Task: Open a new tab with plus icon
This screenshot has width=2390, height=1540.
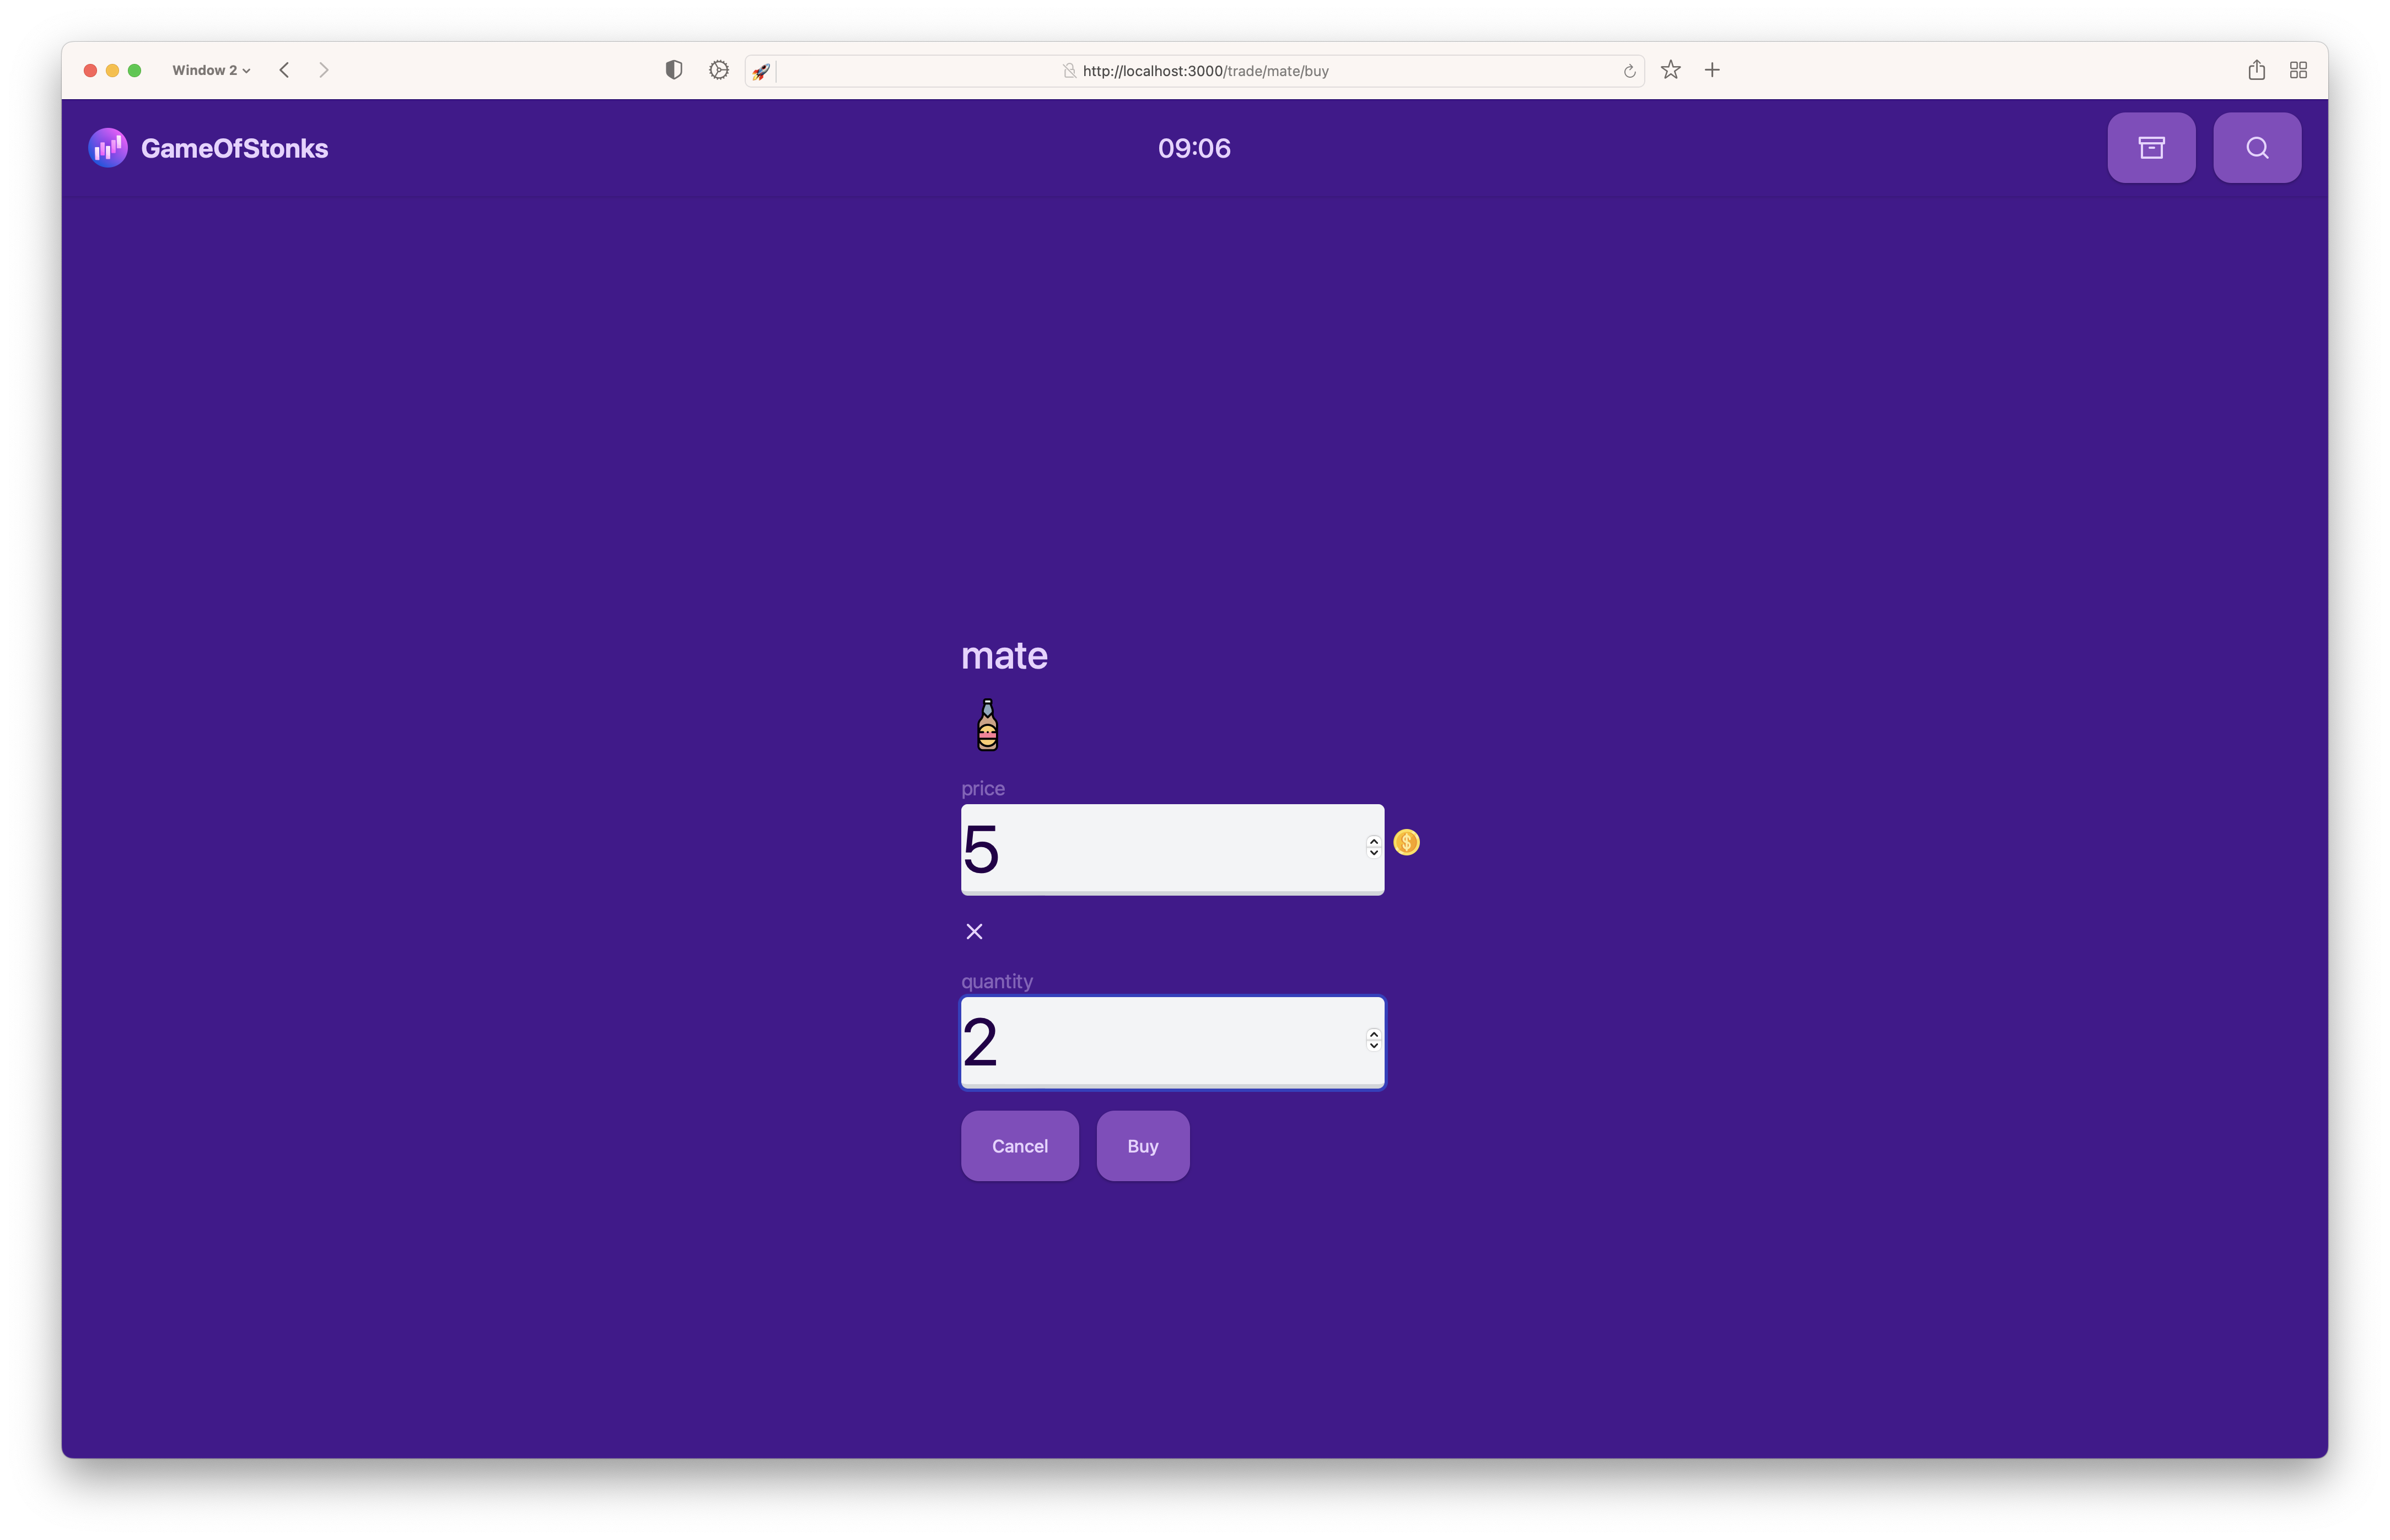Action: (1712, 70)
